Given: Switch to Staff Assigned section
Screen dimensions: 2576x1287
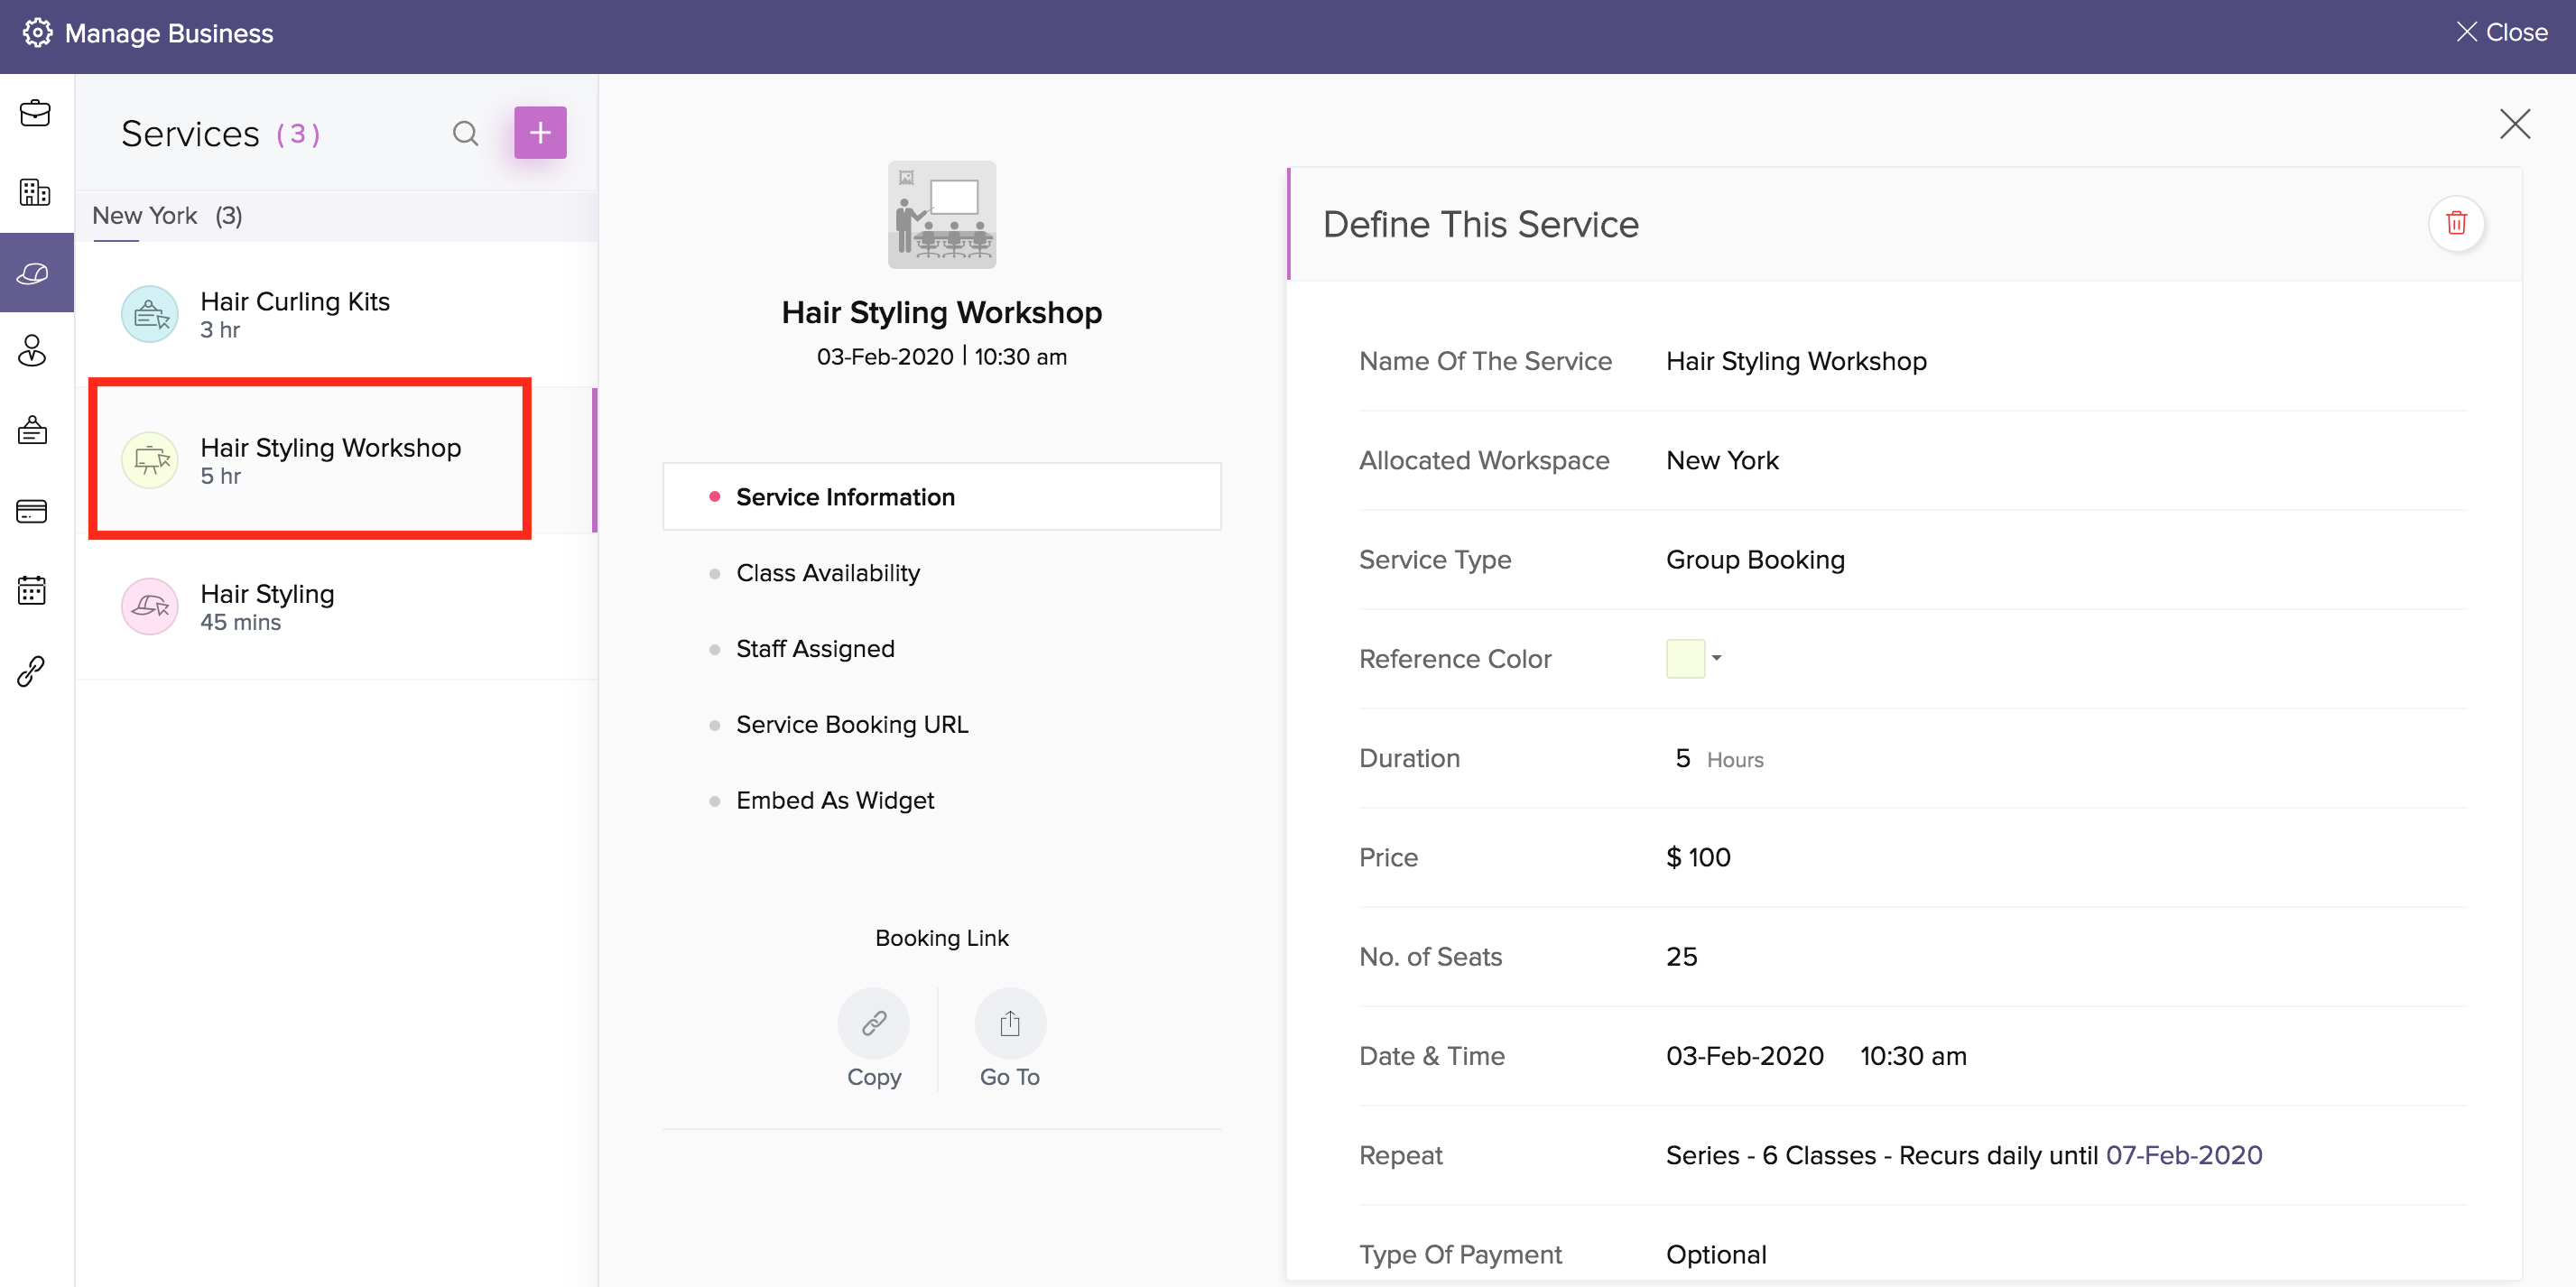Looking at the screenshot, I should point(814,649).
